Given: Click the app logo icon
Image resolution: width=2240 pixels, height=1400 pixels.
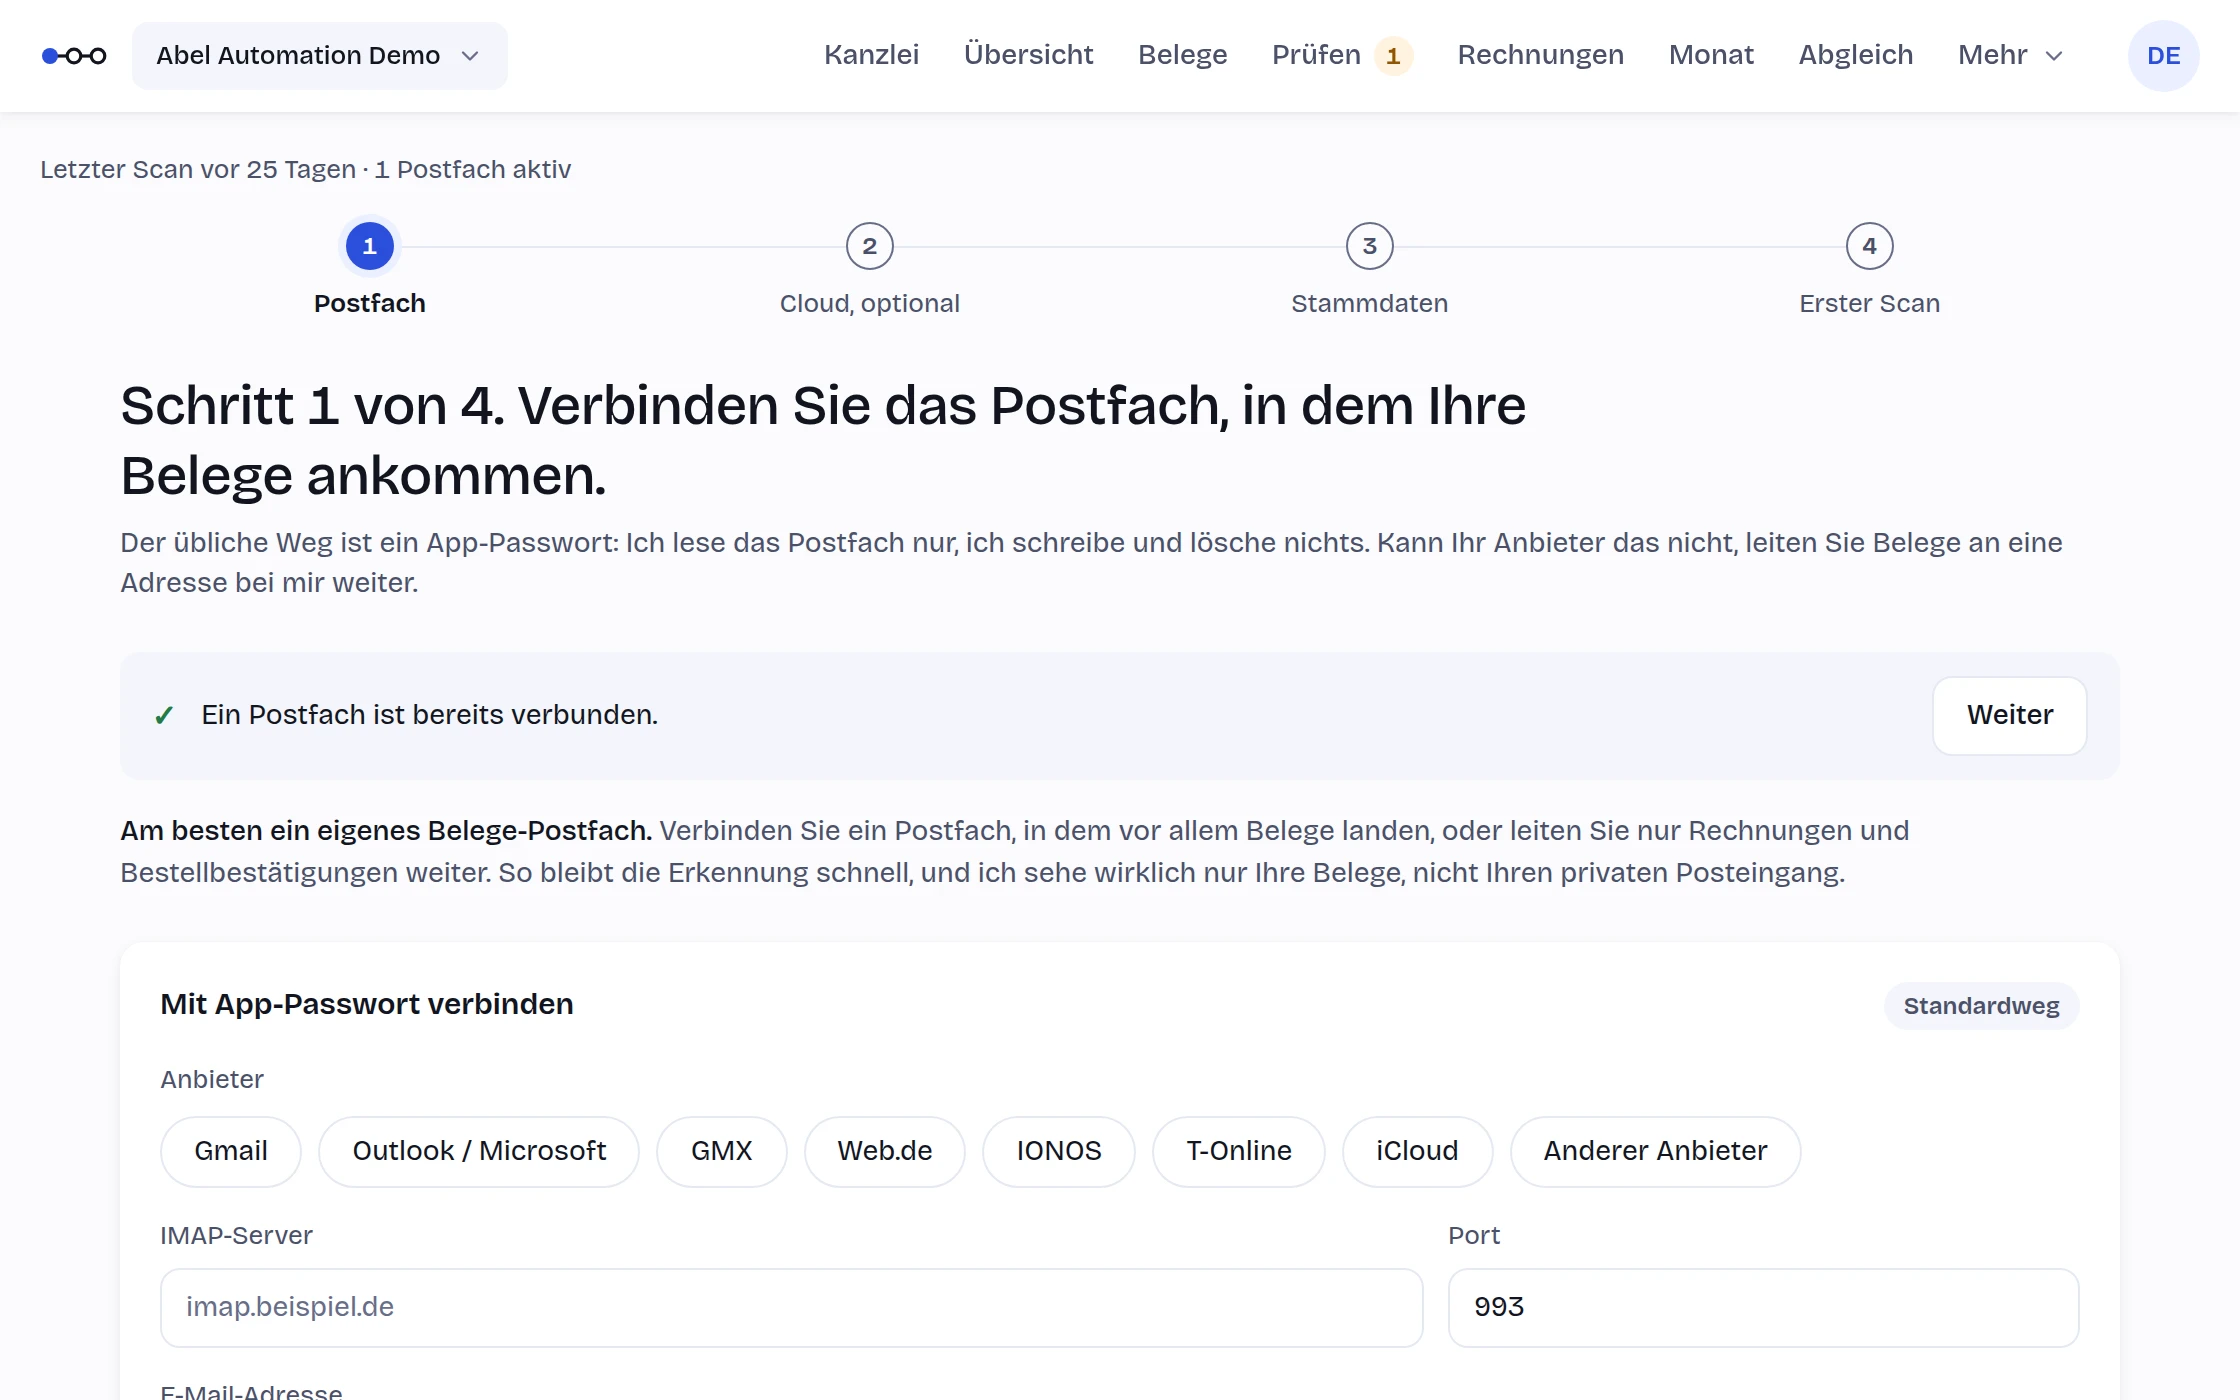Looking at the screenshot, I should (74, 56).
